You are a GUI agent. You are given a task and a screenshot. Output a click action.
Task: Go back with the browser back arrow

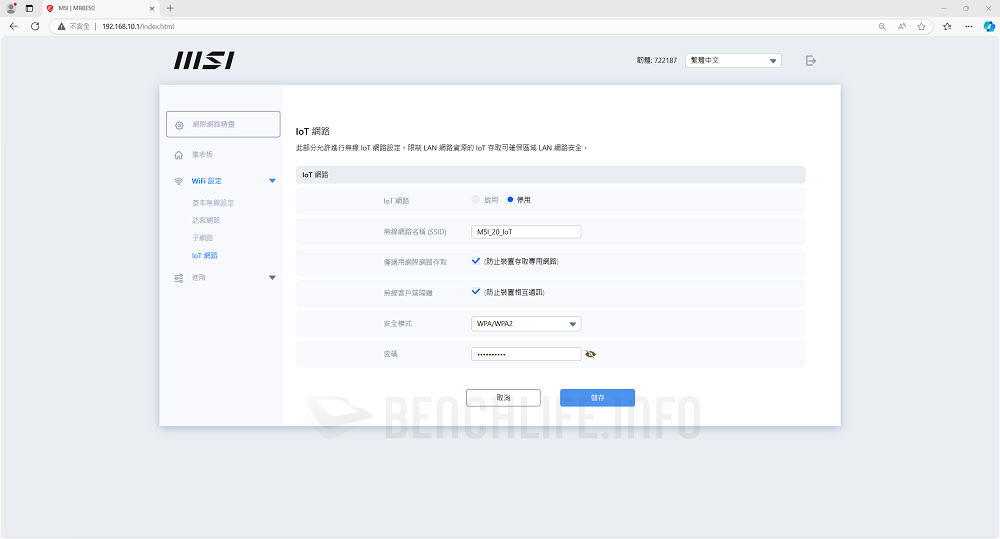coord(13,26)
